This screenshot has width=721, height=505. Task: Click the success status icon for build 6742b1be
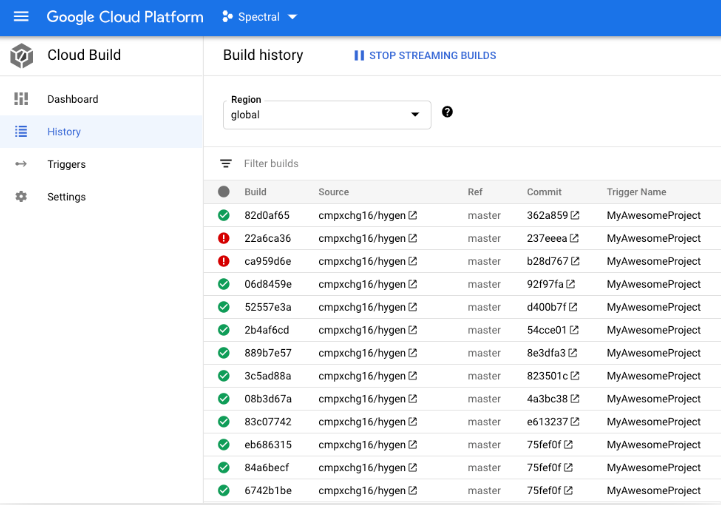click(x=224, y=490)
